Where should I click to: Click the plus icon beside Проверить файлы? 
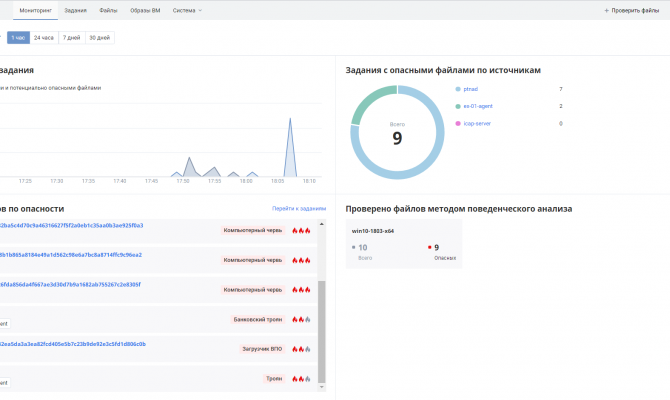point(606,10)
